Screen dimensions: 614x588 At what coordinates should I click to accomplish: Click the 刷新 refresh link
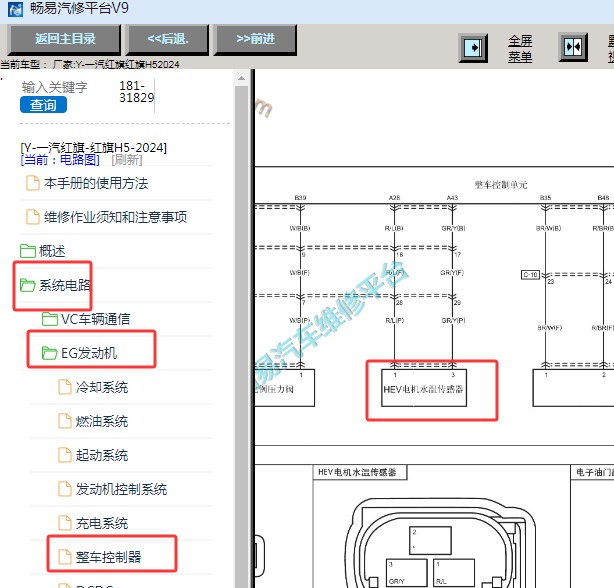point(126,160)
